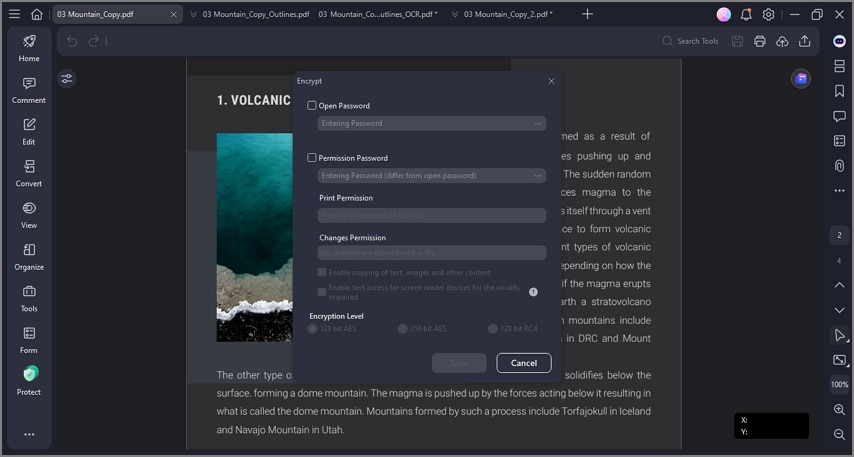Open the Form tool
Viewport: 854px width, 457px height.
[29, 340]
